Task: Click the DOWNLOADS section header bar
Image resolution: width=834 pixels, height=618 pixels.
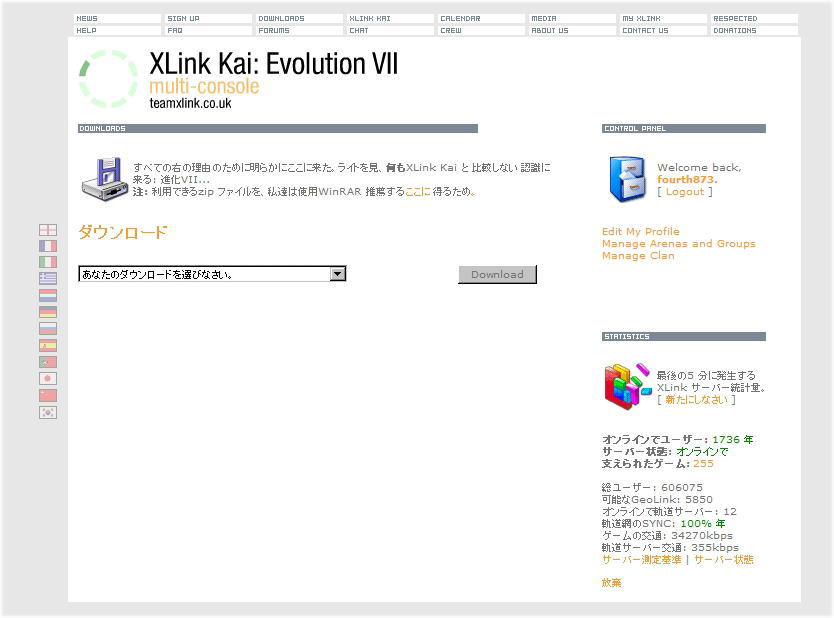Action: click(278, 129)
